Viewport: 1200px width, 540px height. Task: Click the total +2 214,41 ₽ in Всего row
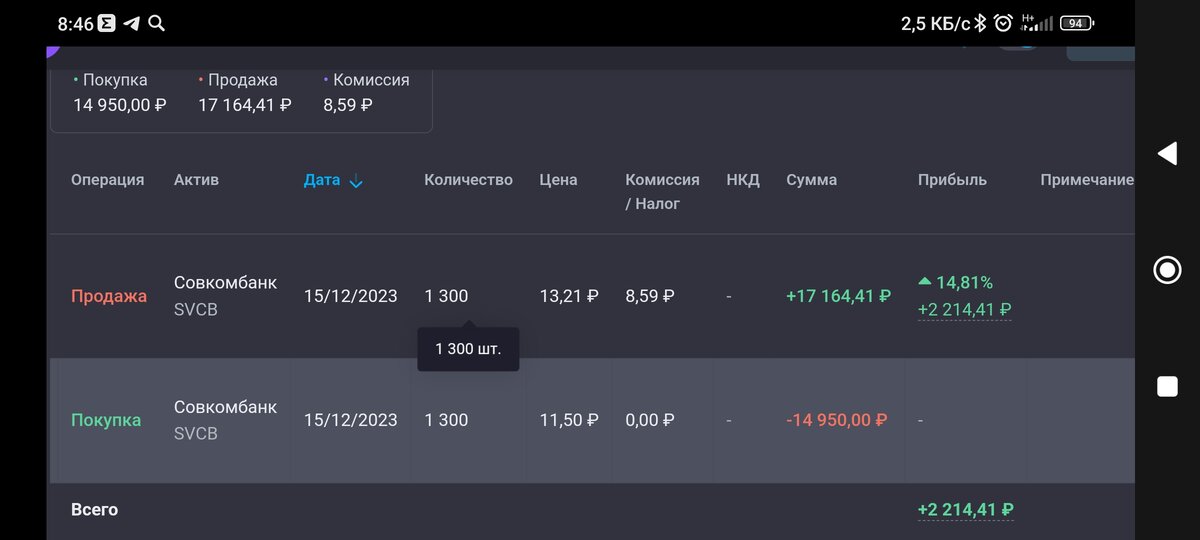pos(966,510)
